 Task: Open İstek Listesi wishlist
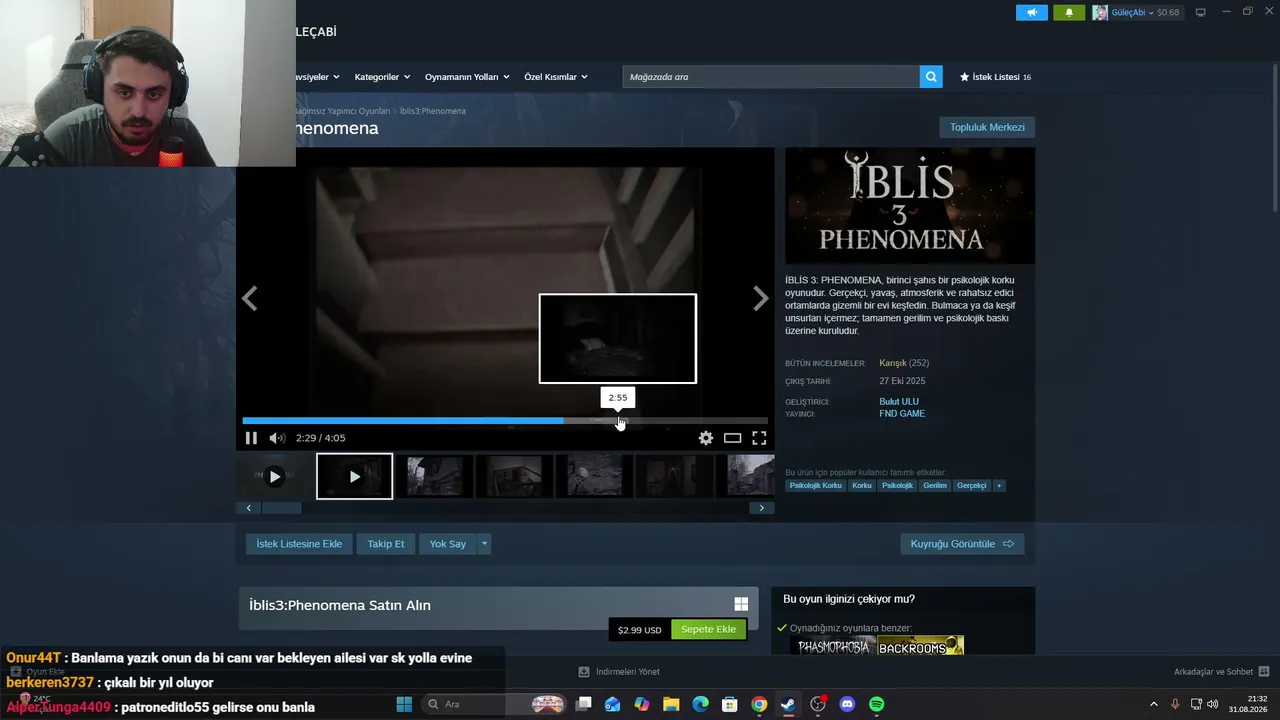coord(995,77)
